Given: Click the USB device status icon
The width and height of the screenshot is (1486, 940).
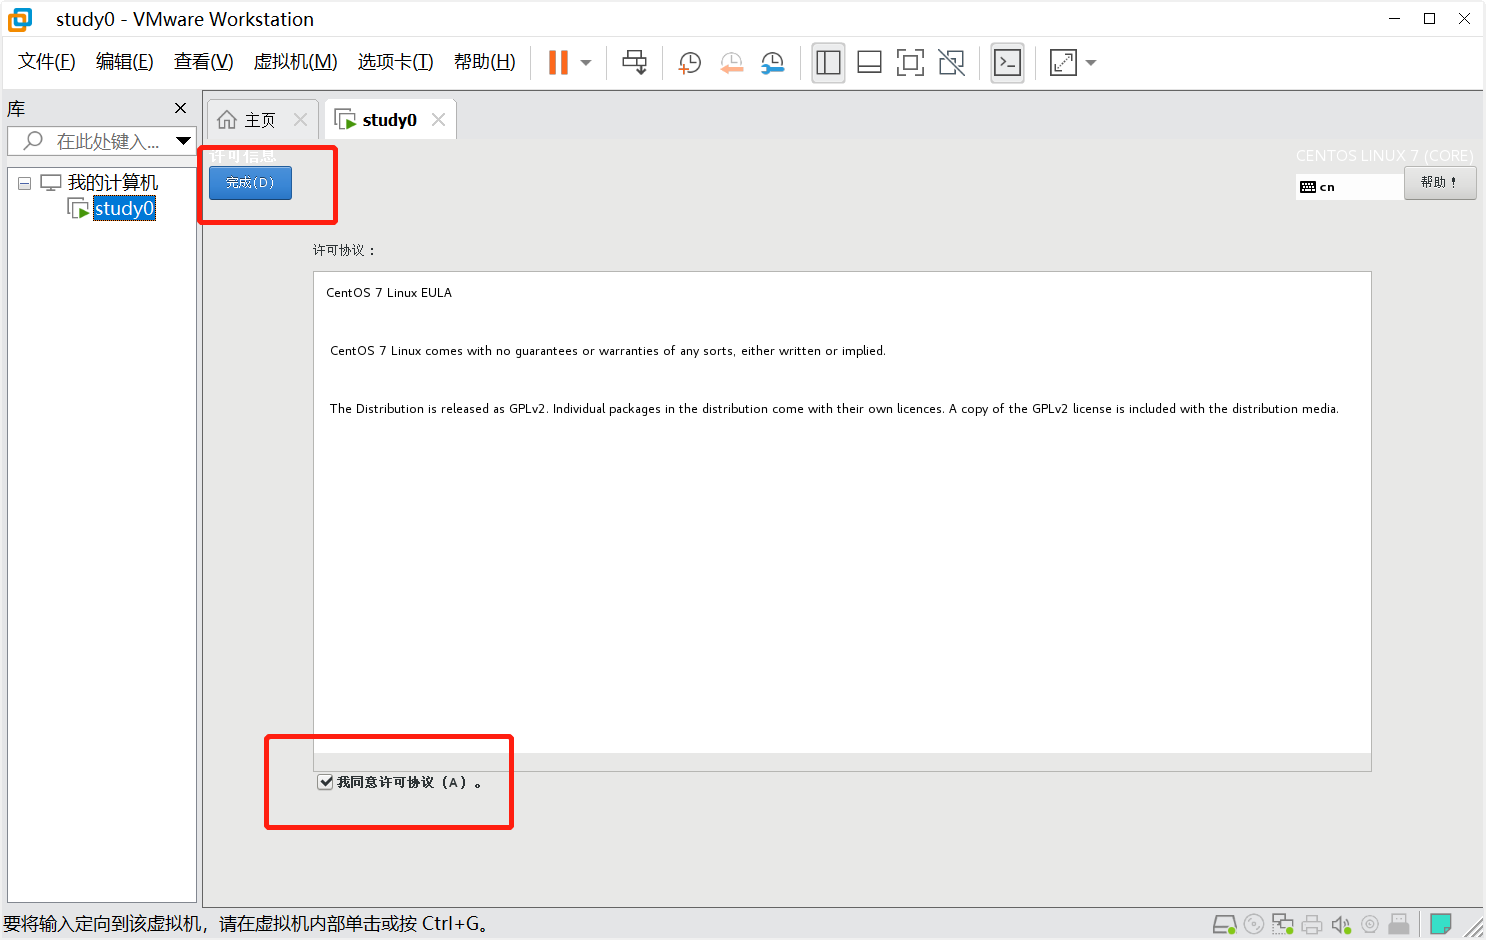Looking at the screenshot, I should coord(1399,924).
